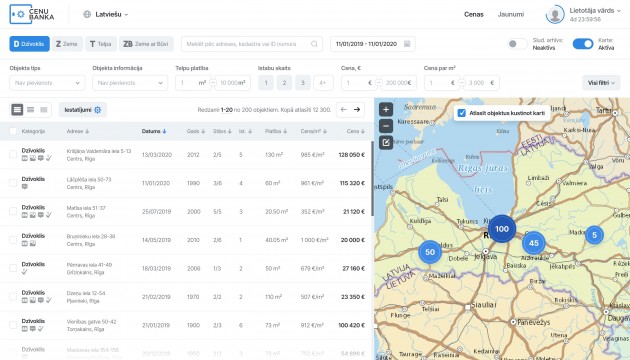Click the list vertical scrollbar

pos(372,179)
